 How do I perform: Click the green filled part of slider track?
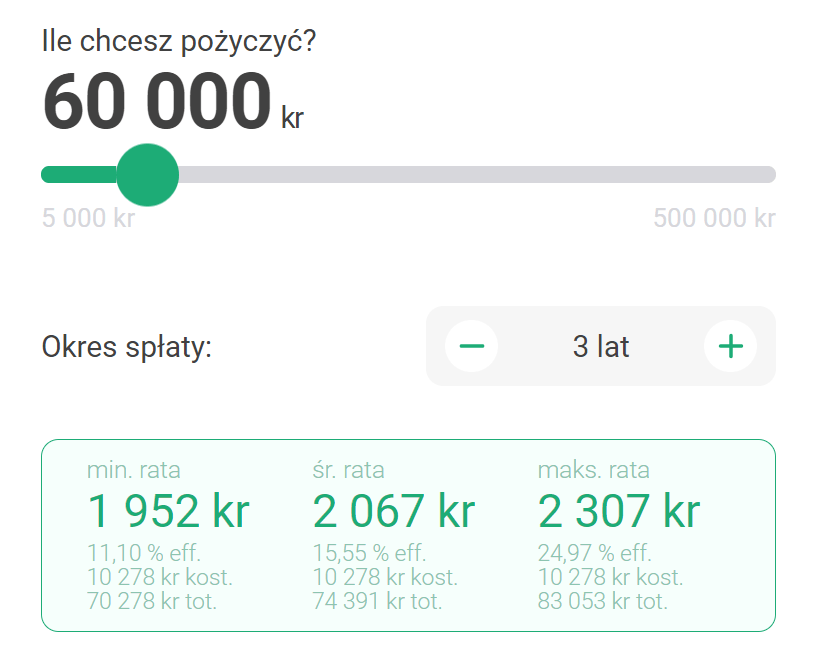(x=79, y=175)
